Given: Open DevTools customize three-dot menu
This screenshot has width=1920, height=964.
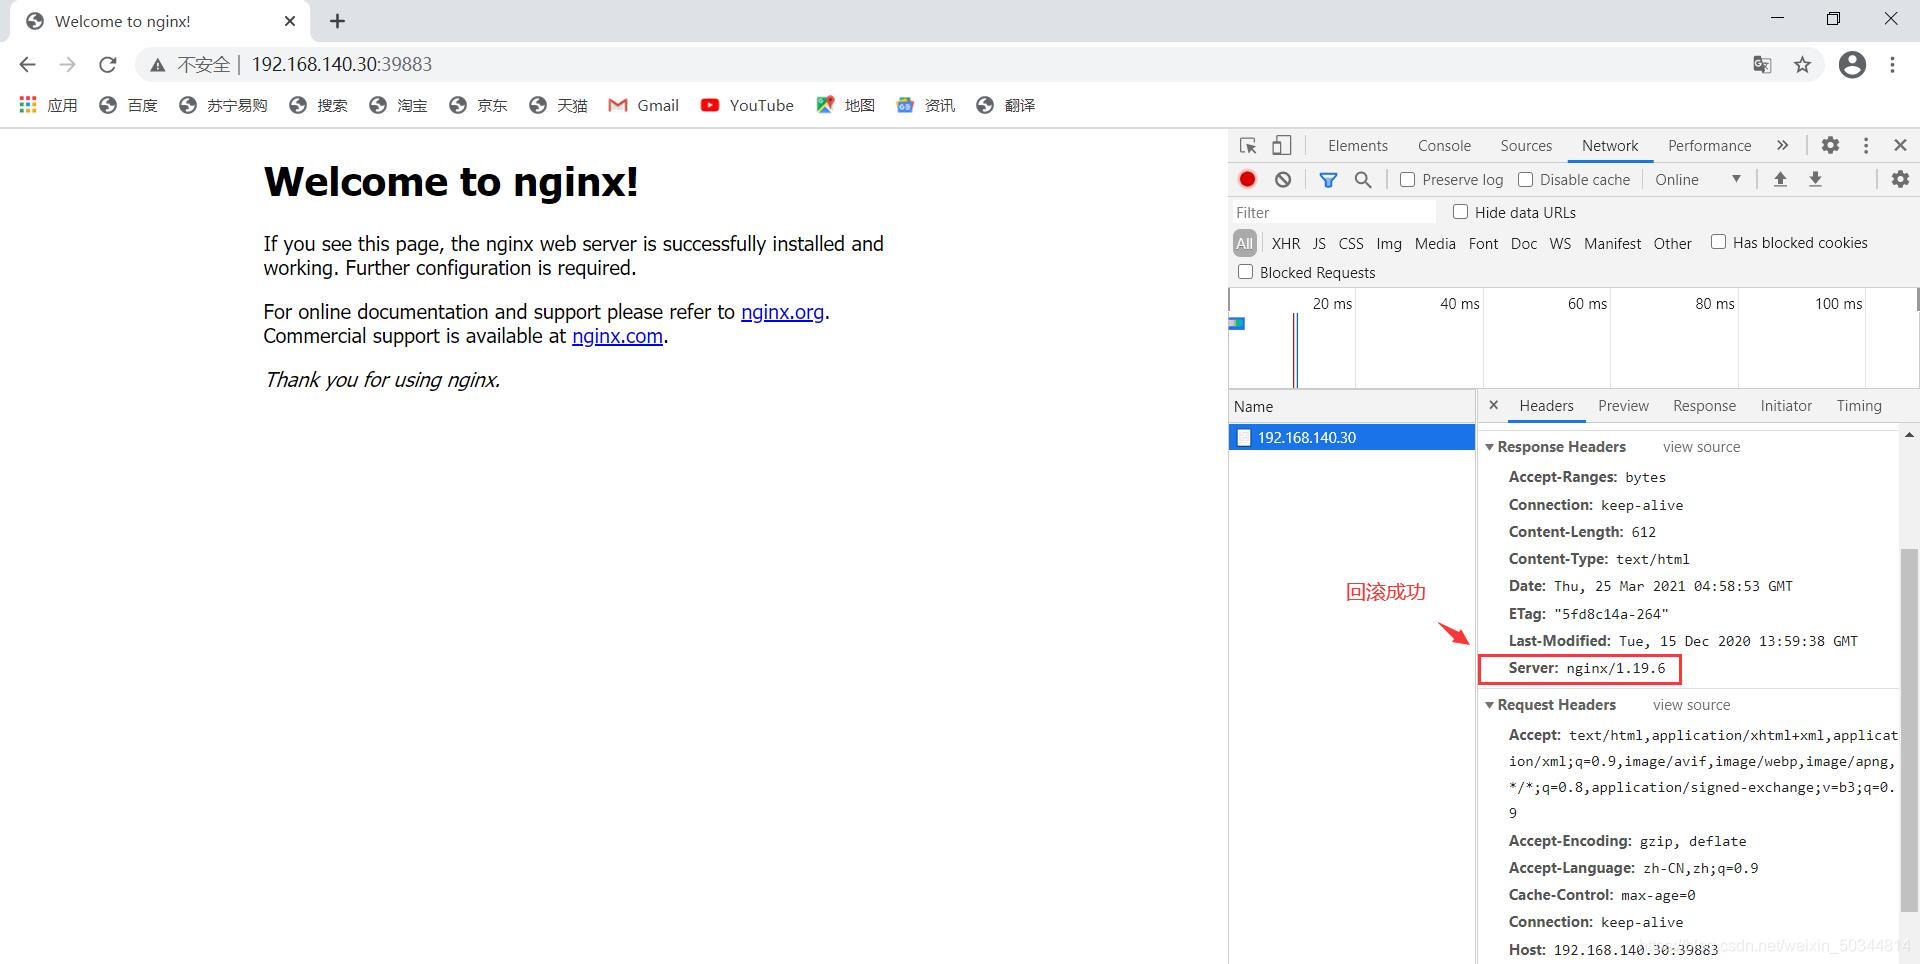Looking at the screenshot, I should pyautogui.click(x=1865, y=146).
